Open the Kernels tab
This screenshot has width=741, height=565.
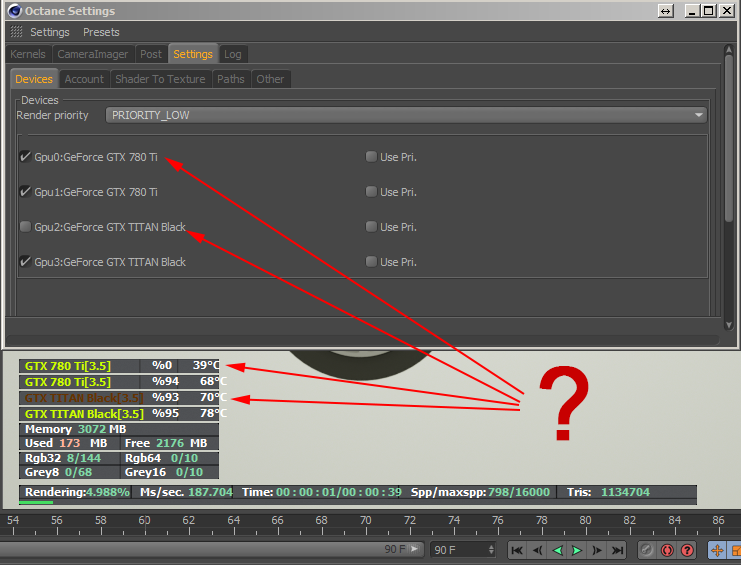[28, 54]
